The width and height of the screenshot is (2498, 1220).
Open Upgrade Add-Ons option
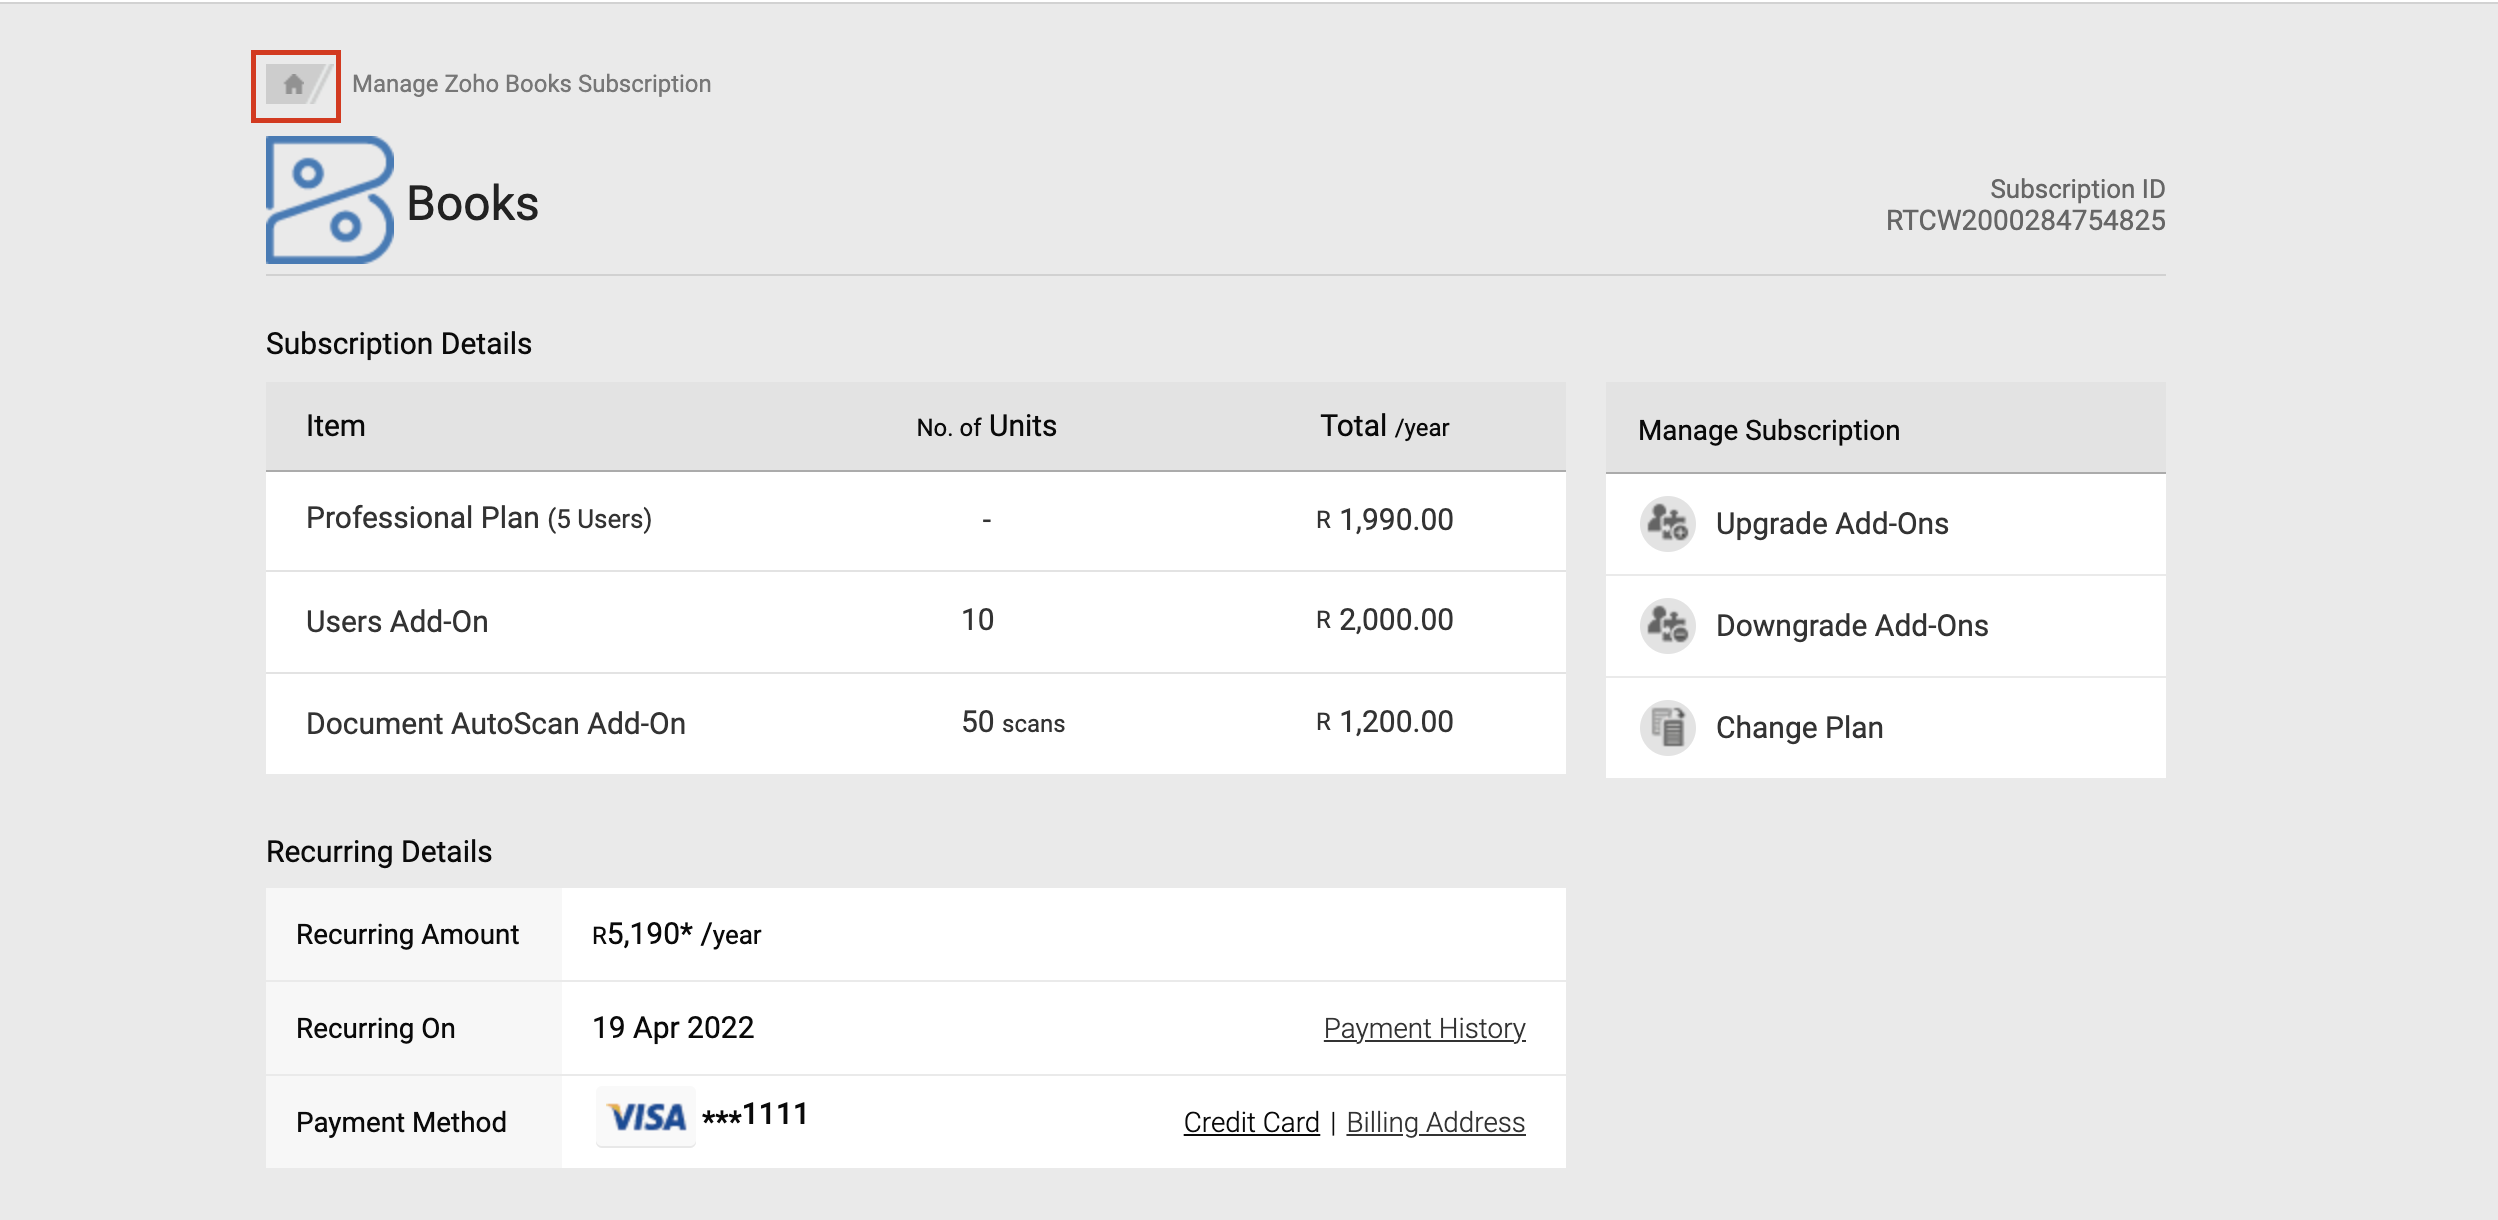(1831, 524)
